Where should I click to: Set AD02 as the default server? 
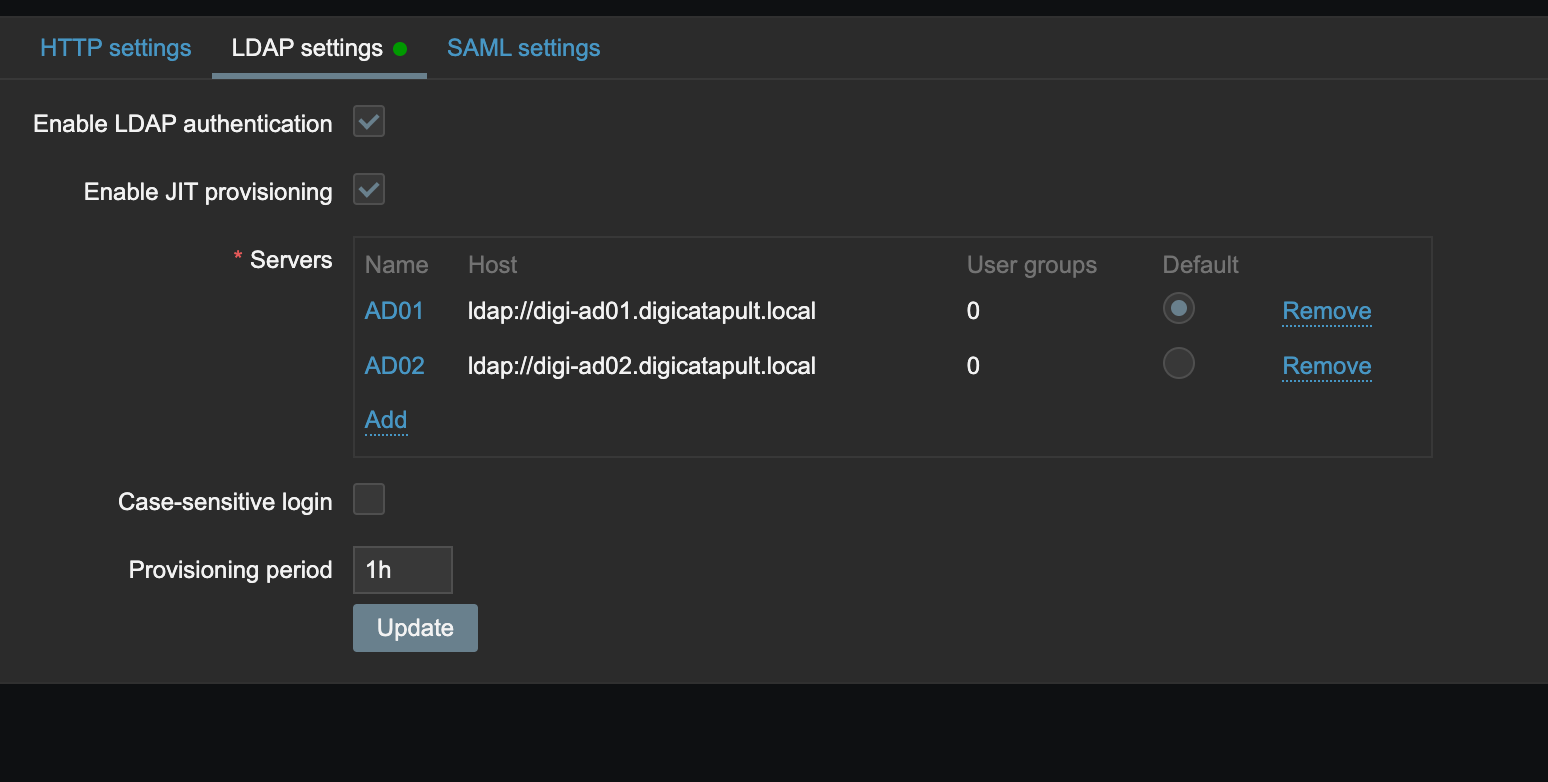[x=1179, y=362]
